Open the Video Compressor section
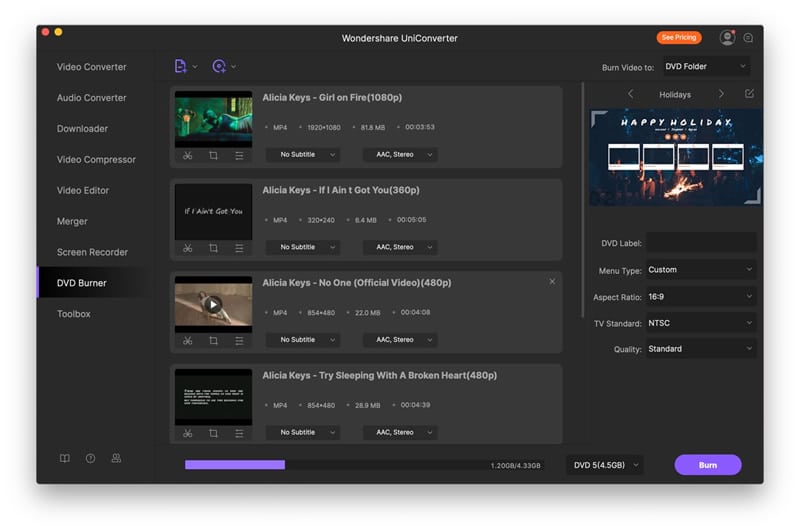The height and width of the screenshot is (532, 800). [x=96, y=160]
